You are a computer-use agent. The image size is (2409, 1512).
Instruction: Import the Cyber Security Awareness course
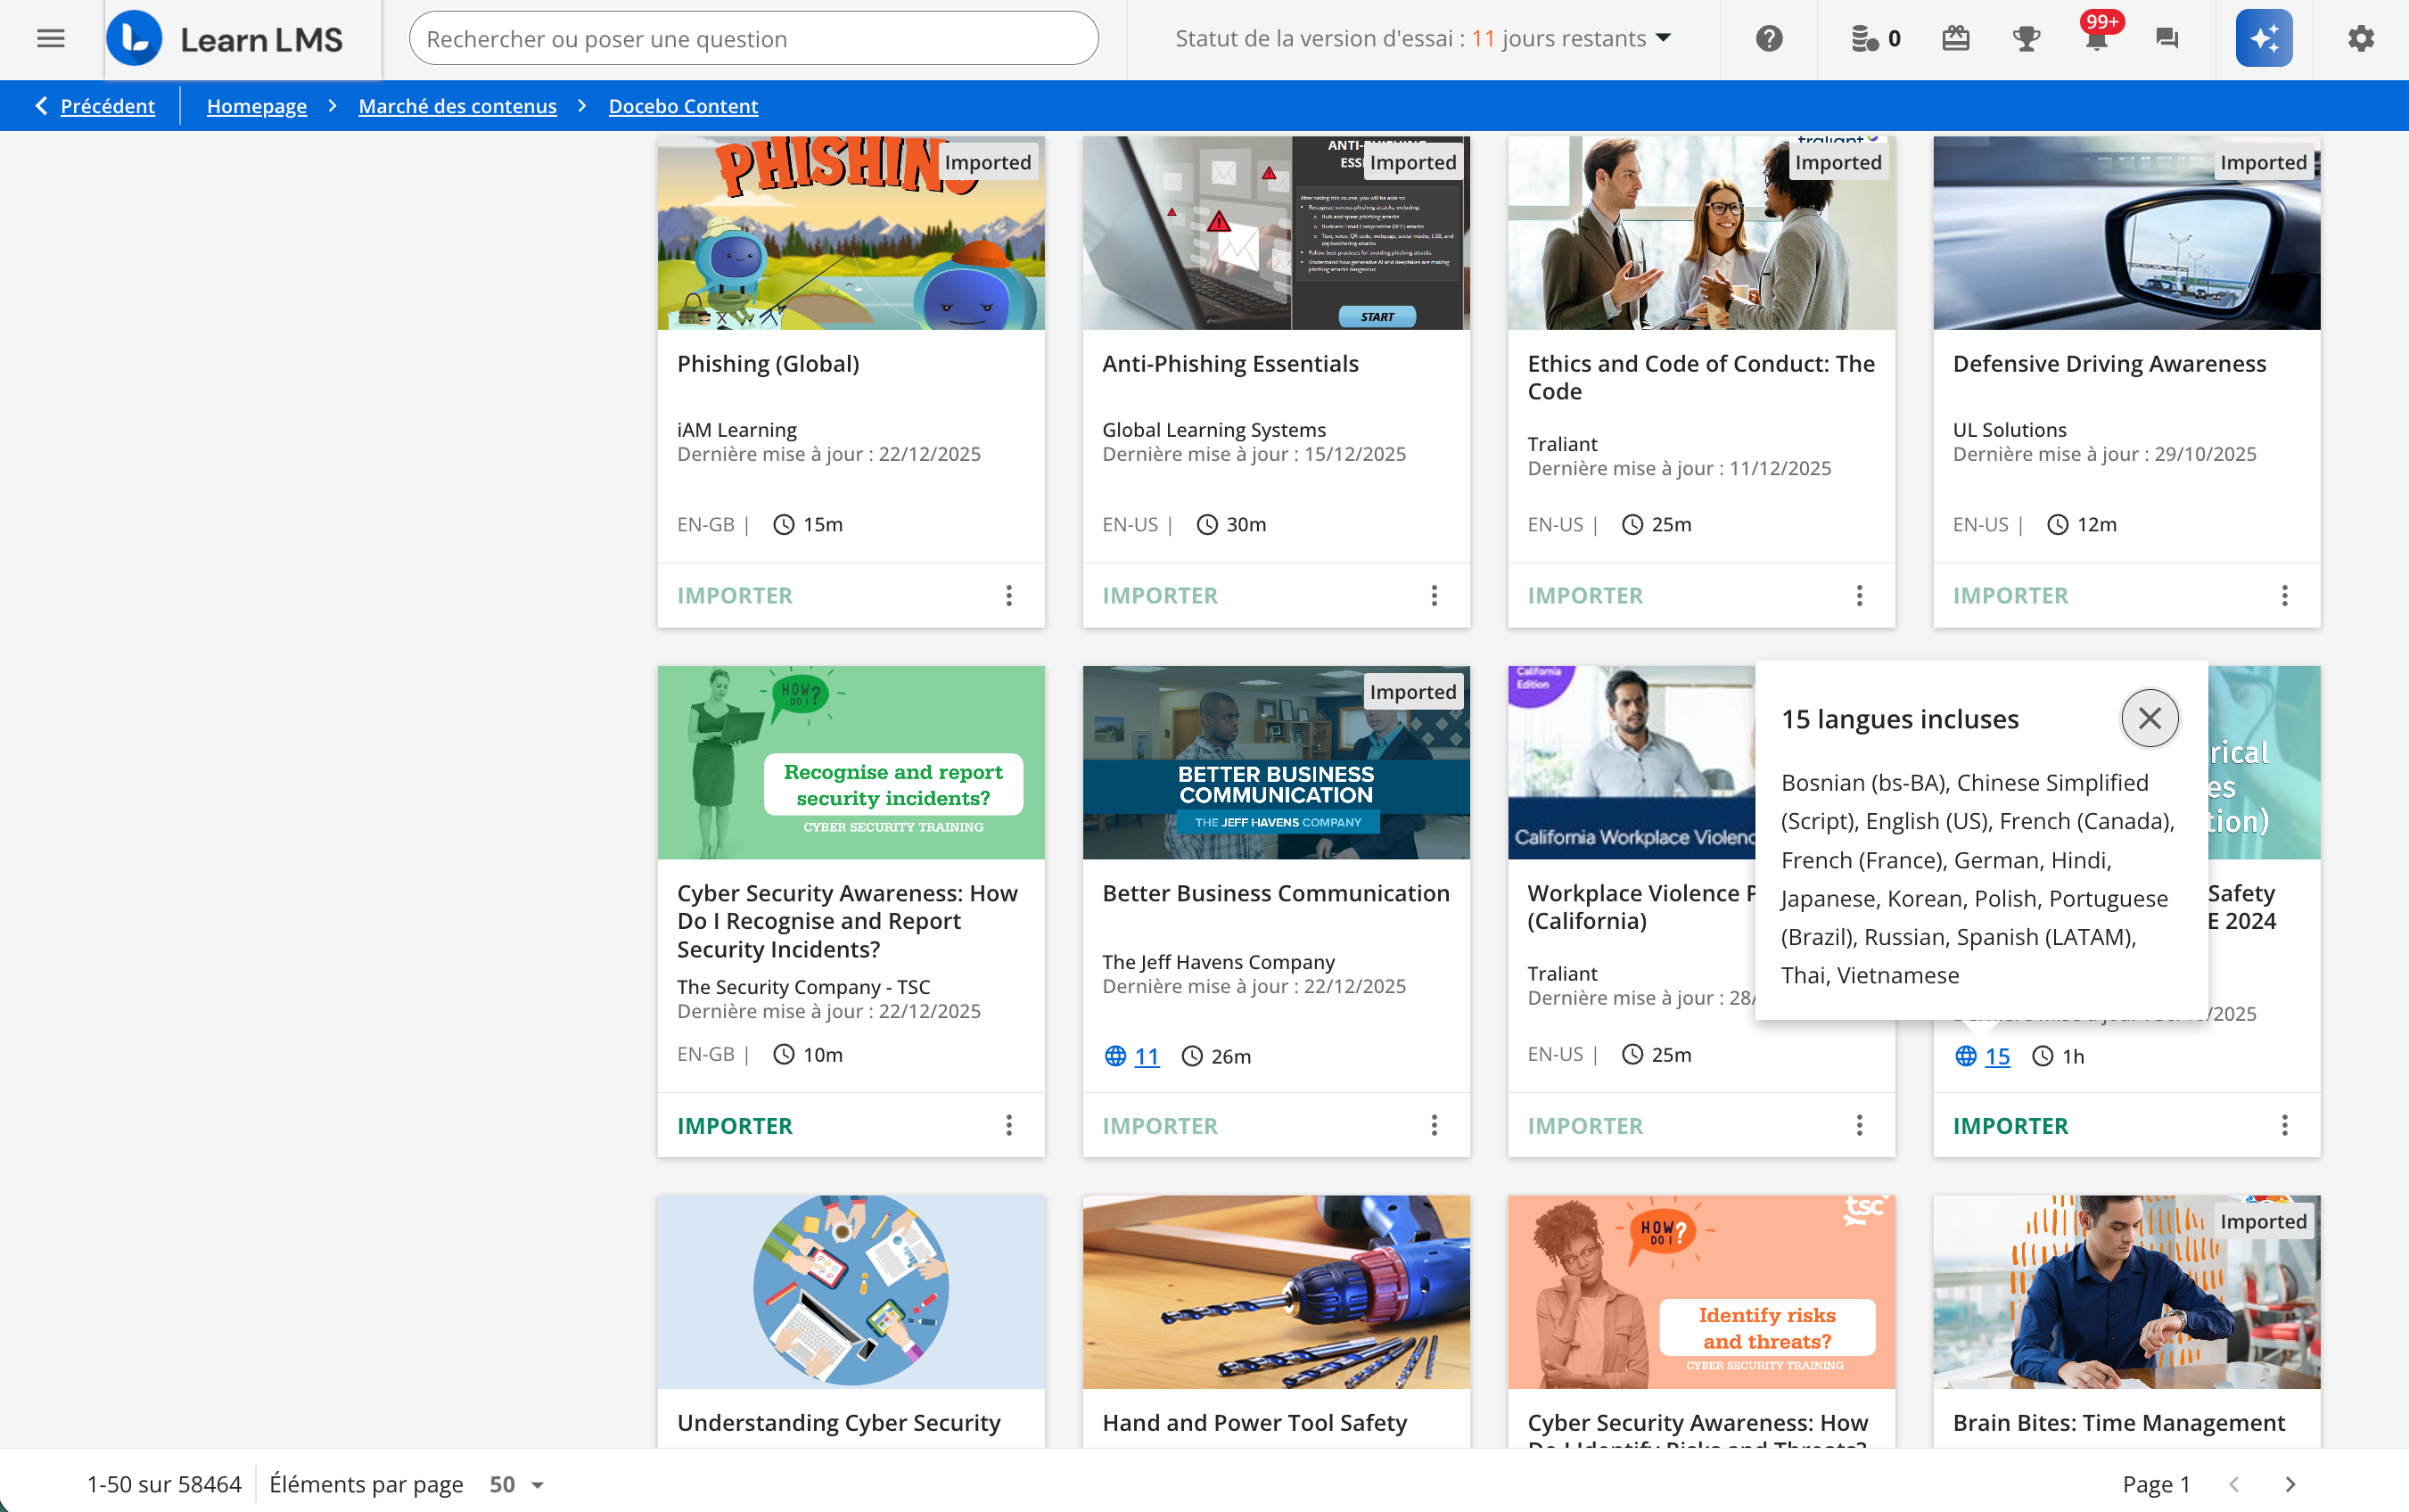coord(734,1126)
